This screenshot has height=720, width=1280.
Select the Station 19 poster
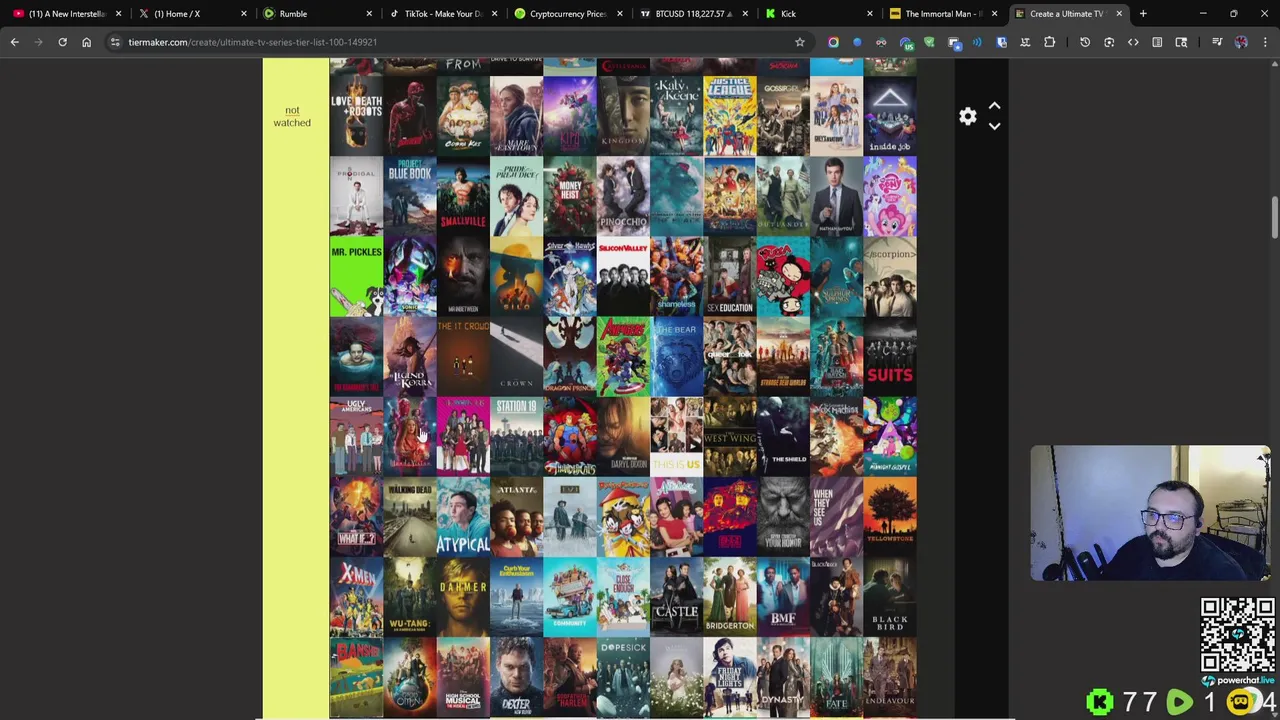(516, 436)
